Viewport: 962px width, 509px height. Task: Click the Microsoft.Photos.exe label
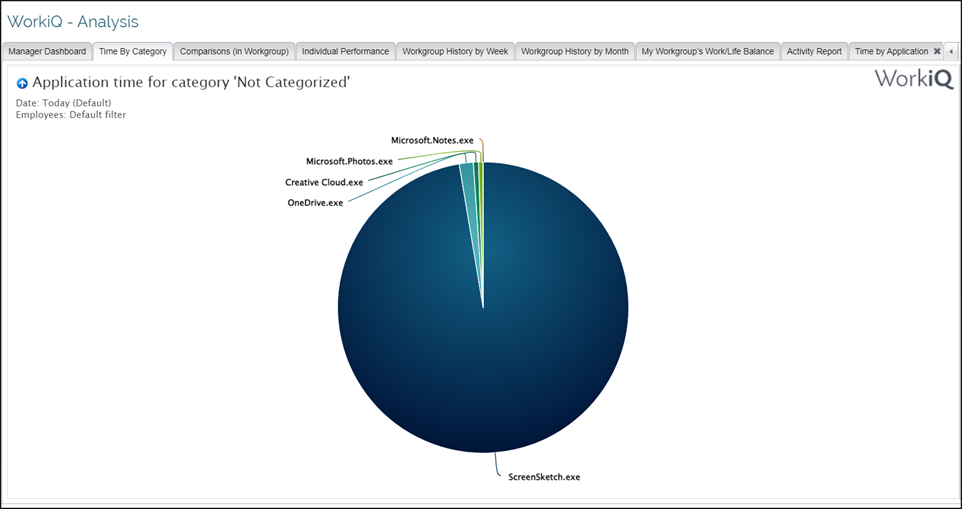(x=349, y=161)
